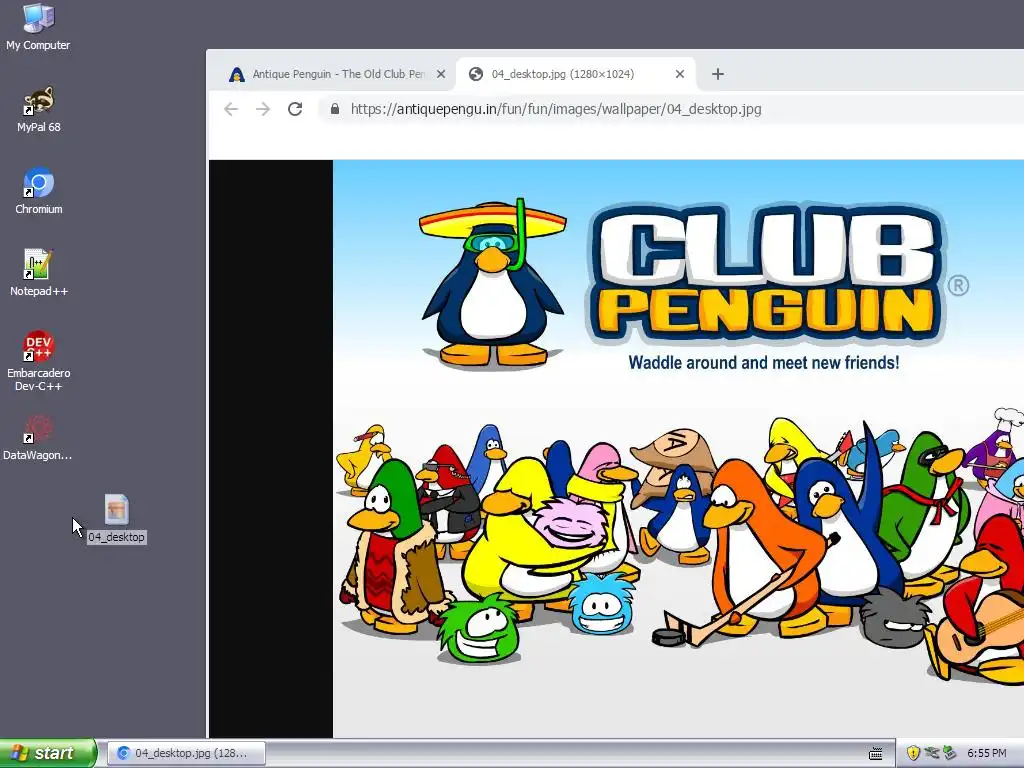Screen dimensions: 1024x768
Task: Select the Embarcadero Dev-C++ desktop shortcut
Action: [39, 360]
